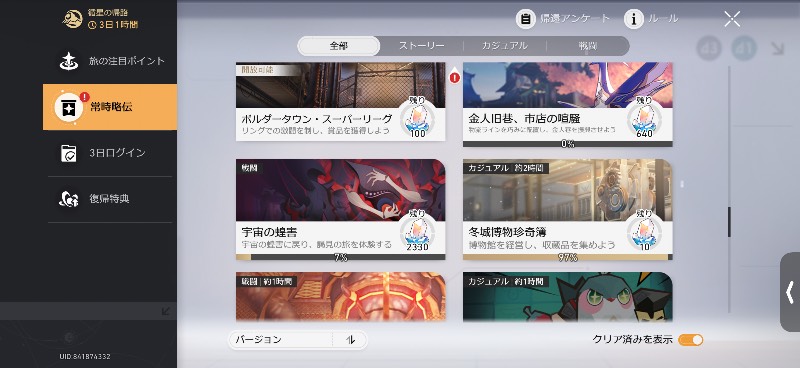The width and height of the screenshot is (800, 368).
Task: Click the 復帰特典 icon
Action: pyautogui.click(x=69, y=199)
